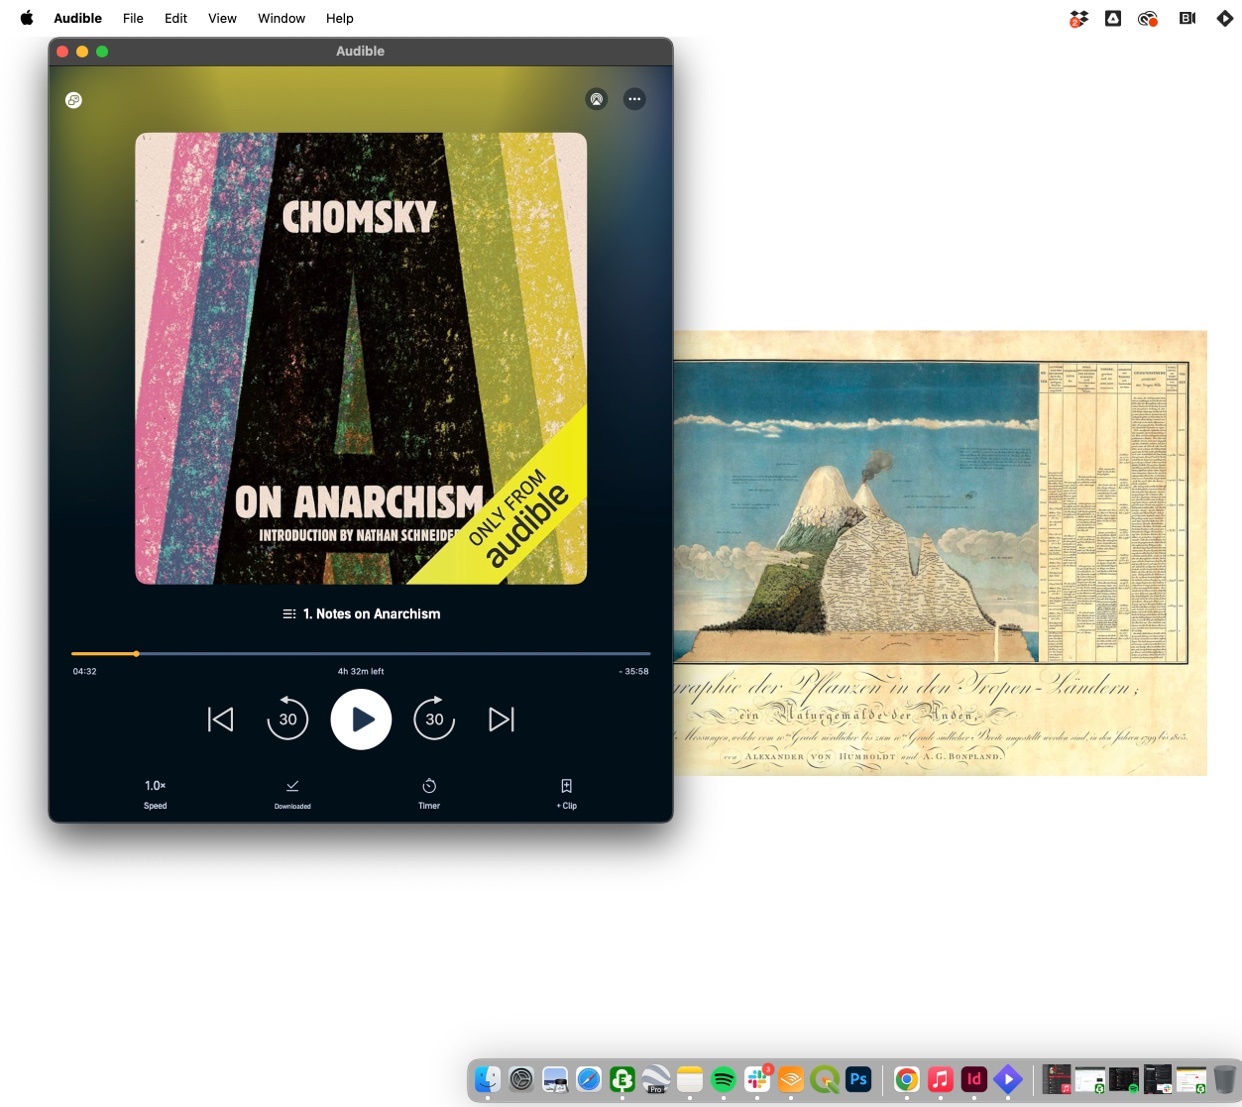Open Slack from the Dock
The width and height of the screenshot is (1242, 1107).
pyautogui.click(x=757, y=1080)
